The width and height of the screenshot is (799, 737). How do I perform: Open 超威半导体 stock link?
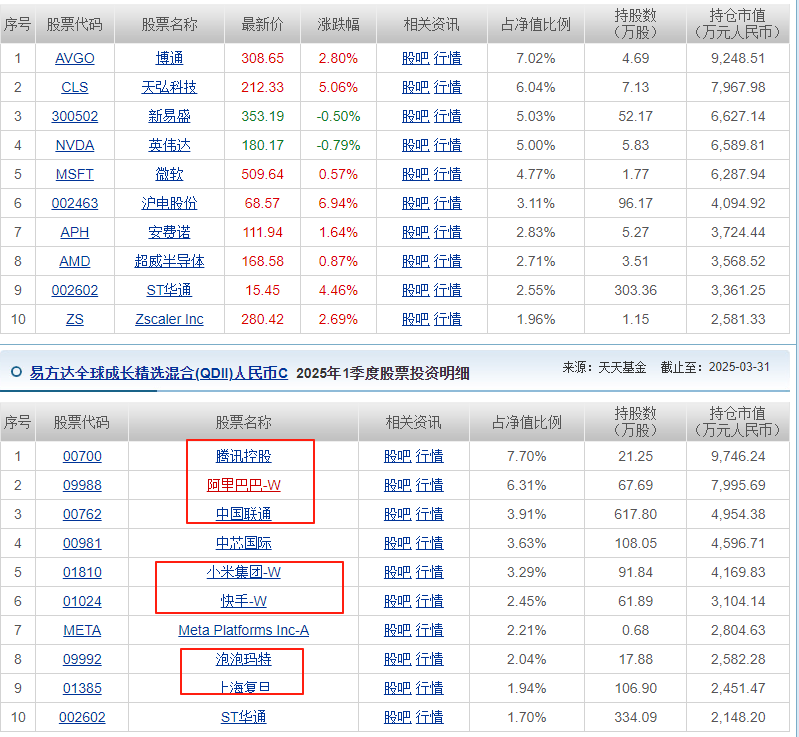pyautogui.click(x=169, y=261)
